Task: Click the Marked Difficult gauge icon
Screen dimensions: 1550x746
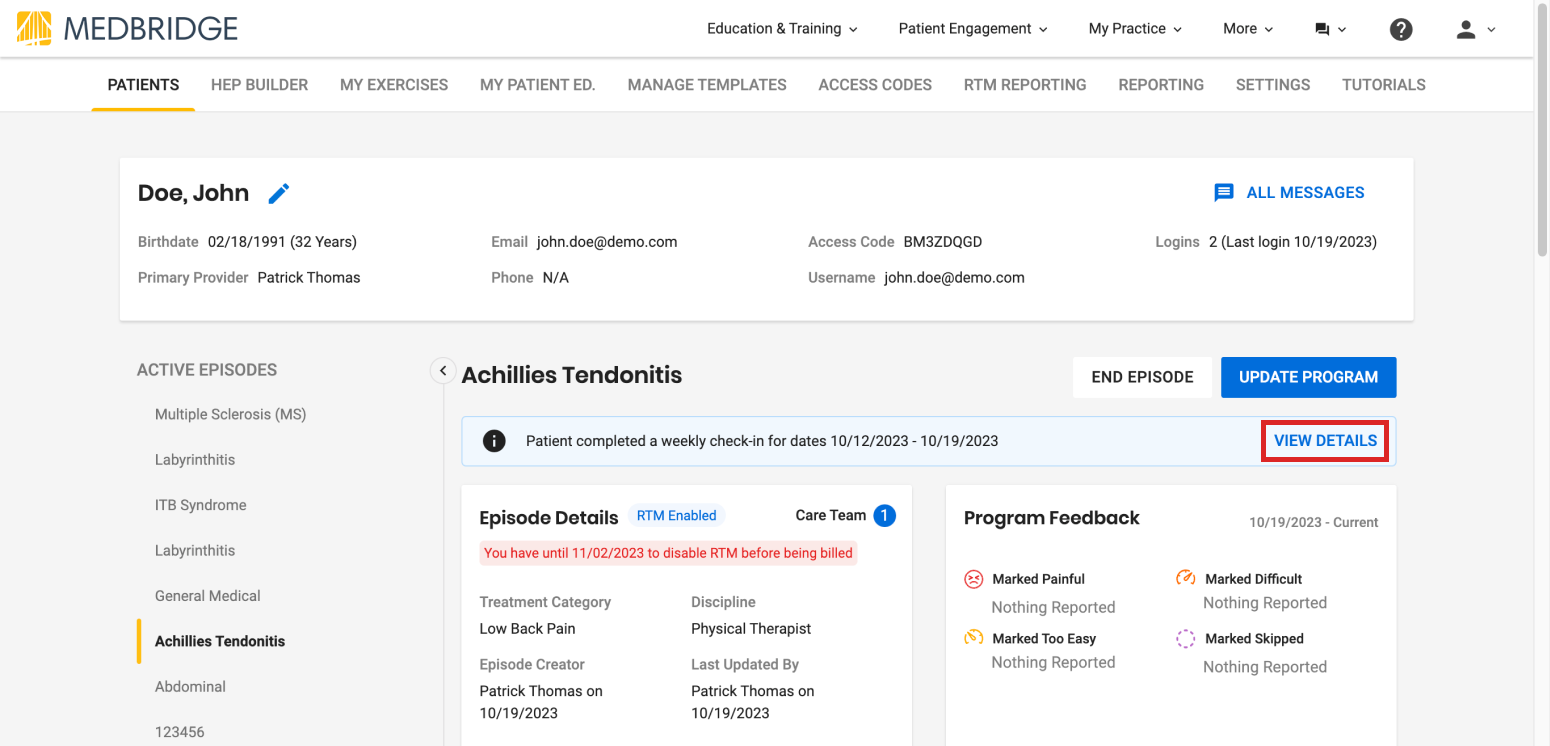Action: 1186,578
